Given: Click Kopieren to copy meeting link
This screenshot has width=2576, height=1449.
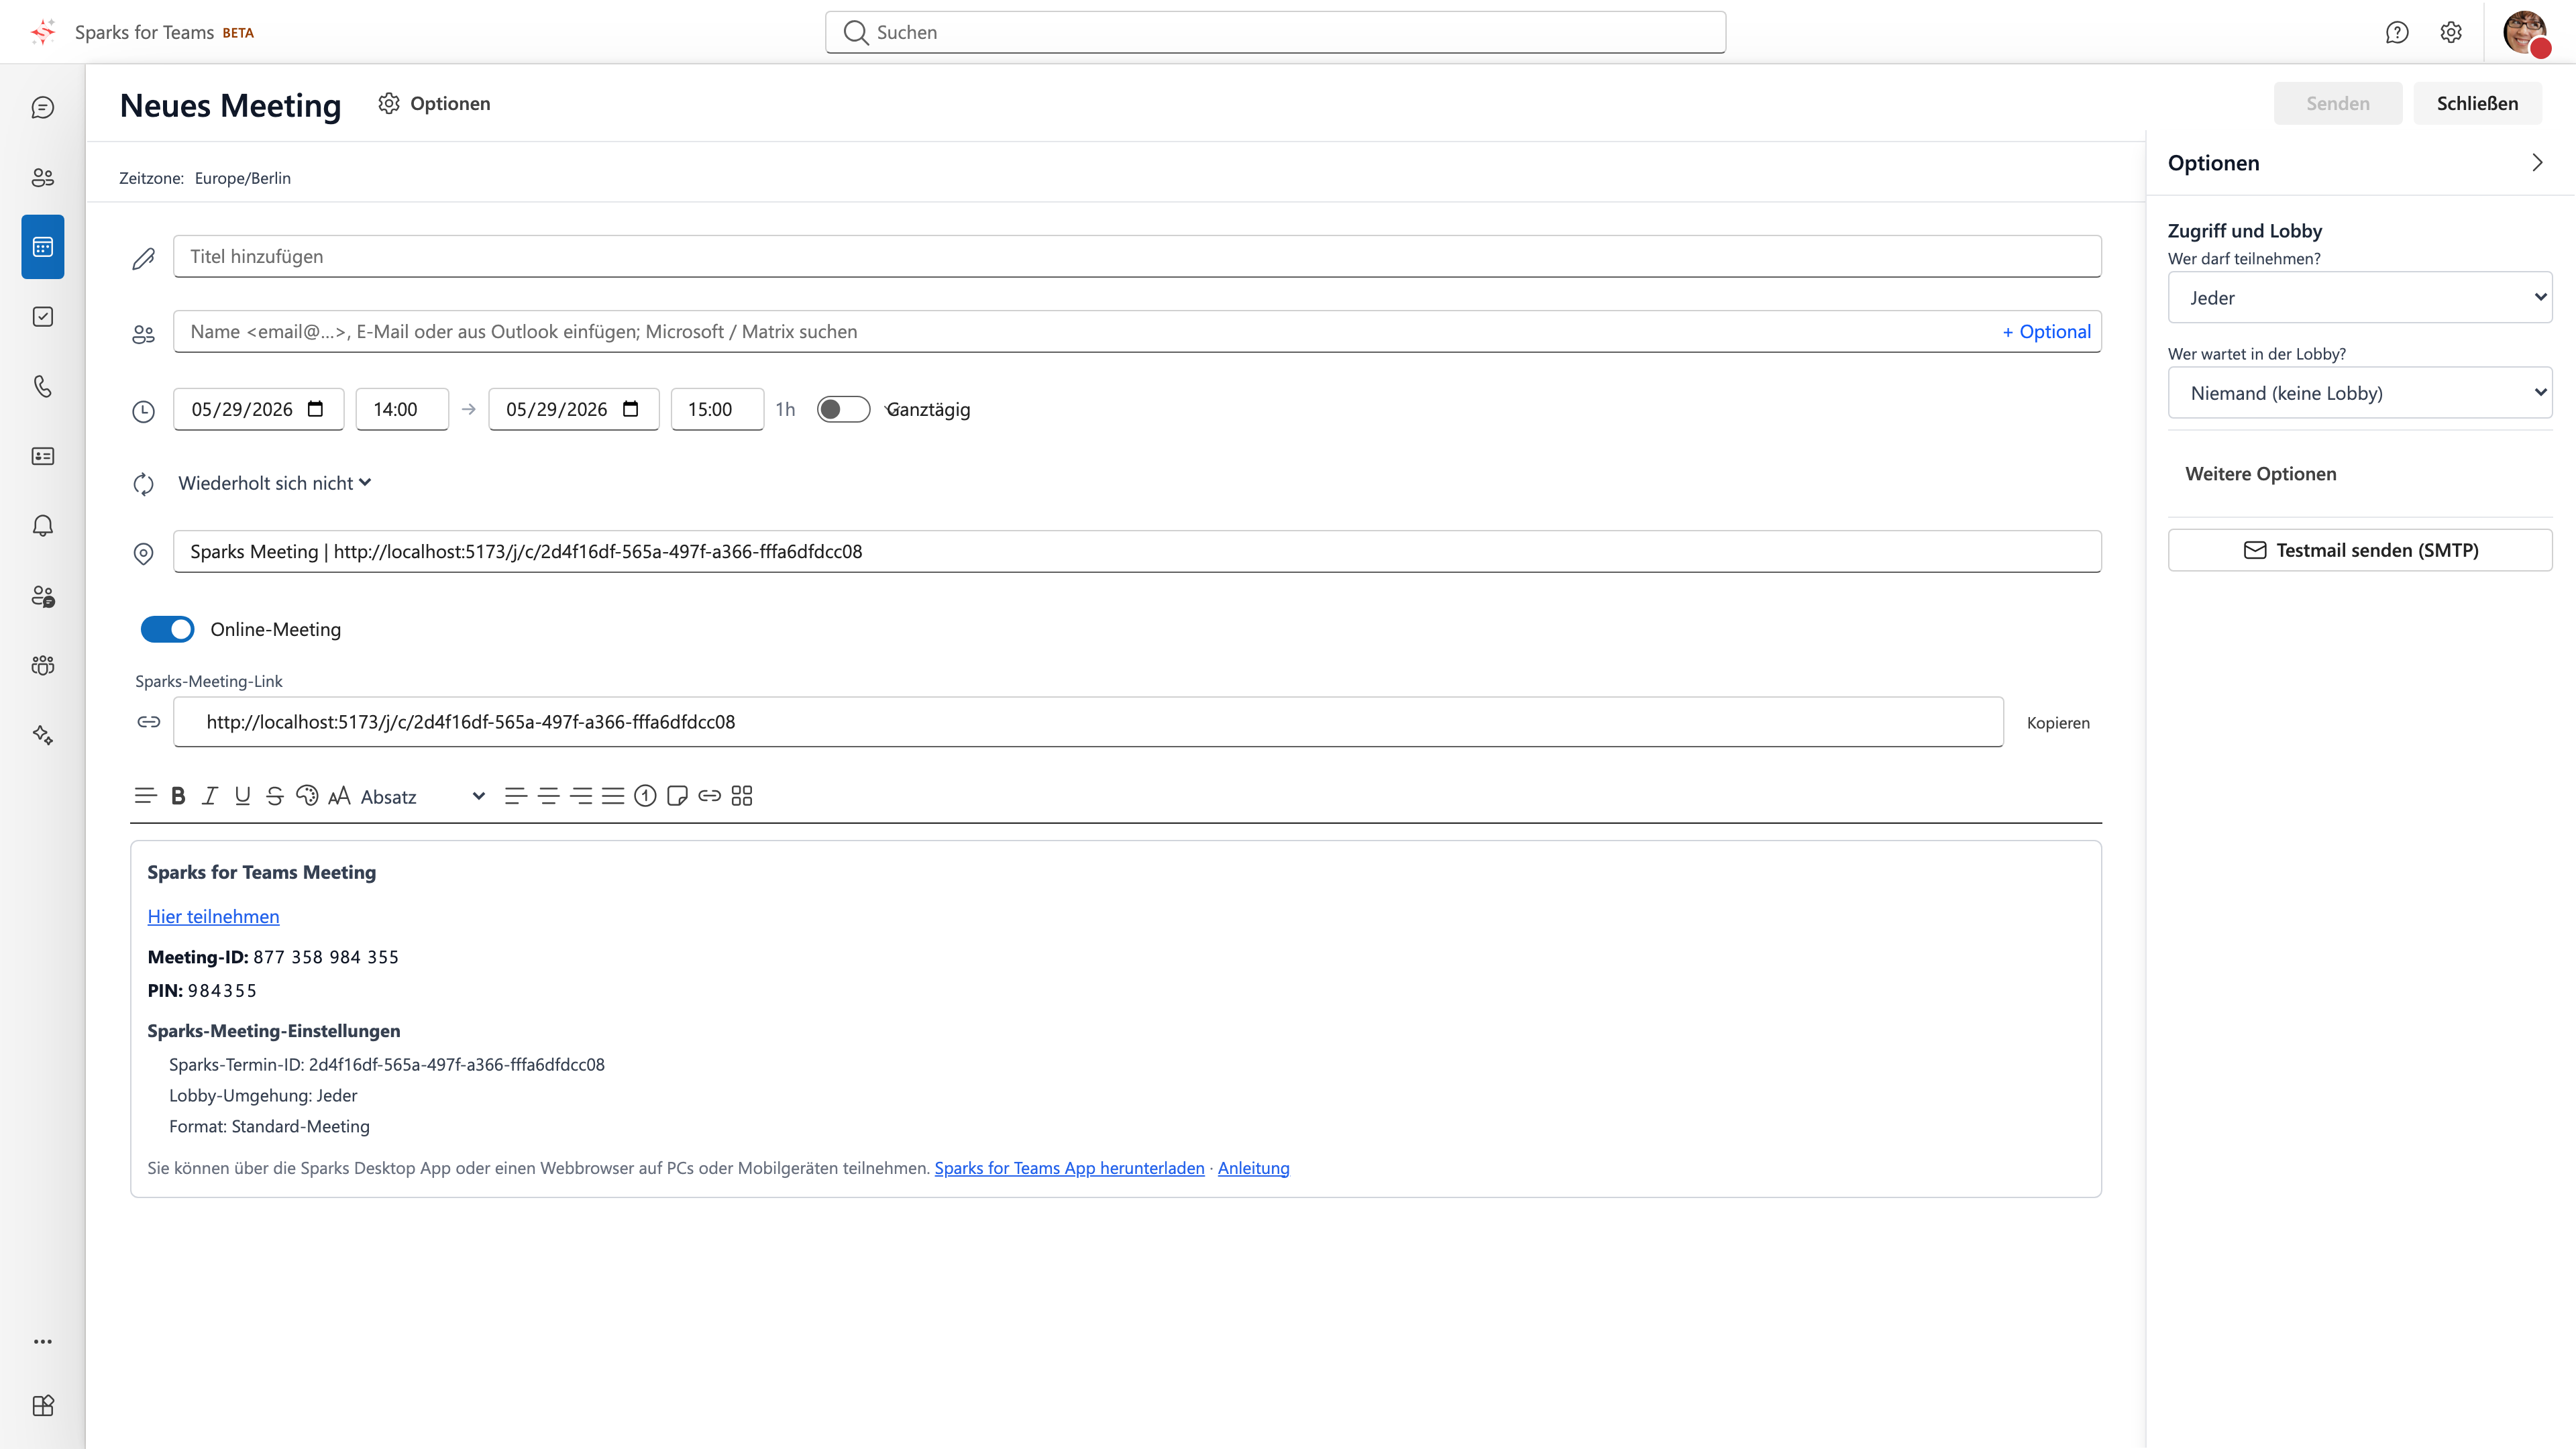Looking at the screenshot, I should [2058, 722].
